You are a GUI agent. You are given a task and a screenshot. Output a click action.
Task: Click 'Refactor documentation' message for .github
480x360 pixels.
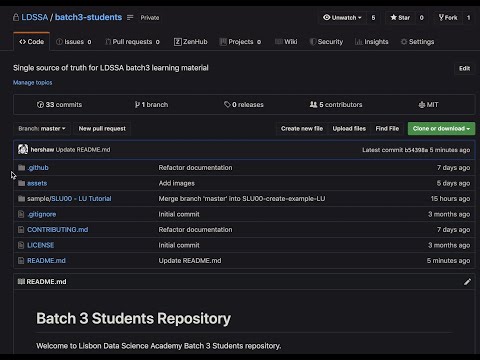click(x=195, y=167)
